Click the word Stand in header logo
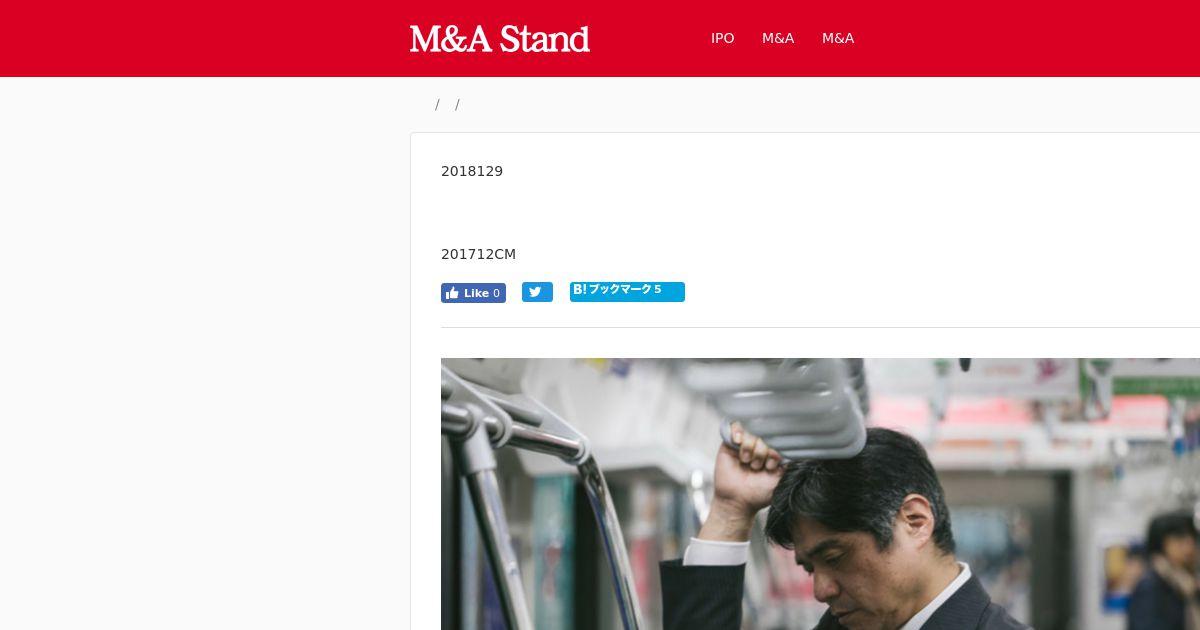This screenshot has width=1200, height=630. (544, 38)
